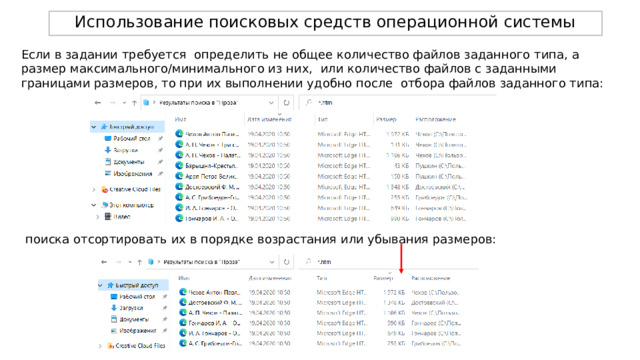Viewport: 640px width, 360px height.
Task: Click pin icon beside Загрузки in lower window
Action: pos(164,308)
